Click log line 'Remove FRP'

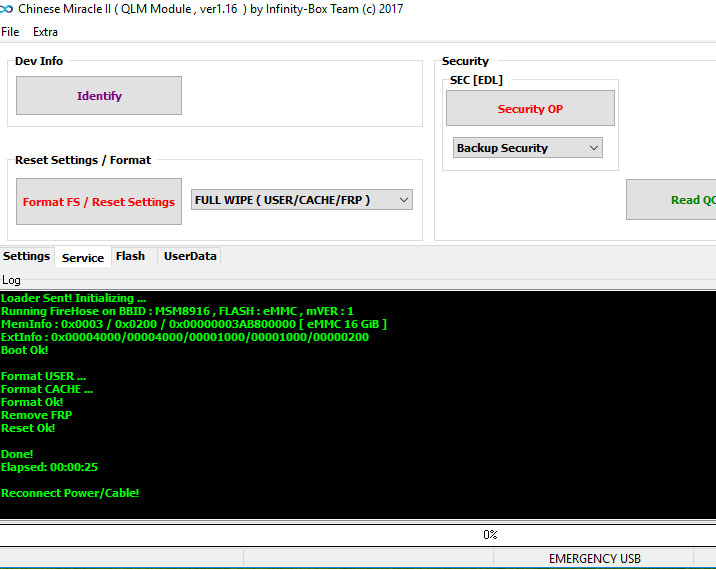click(37, 416)
